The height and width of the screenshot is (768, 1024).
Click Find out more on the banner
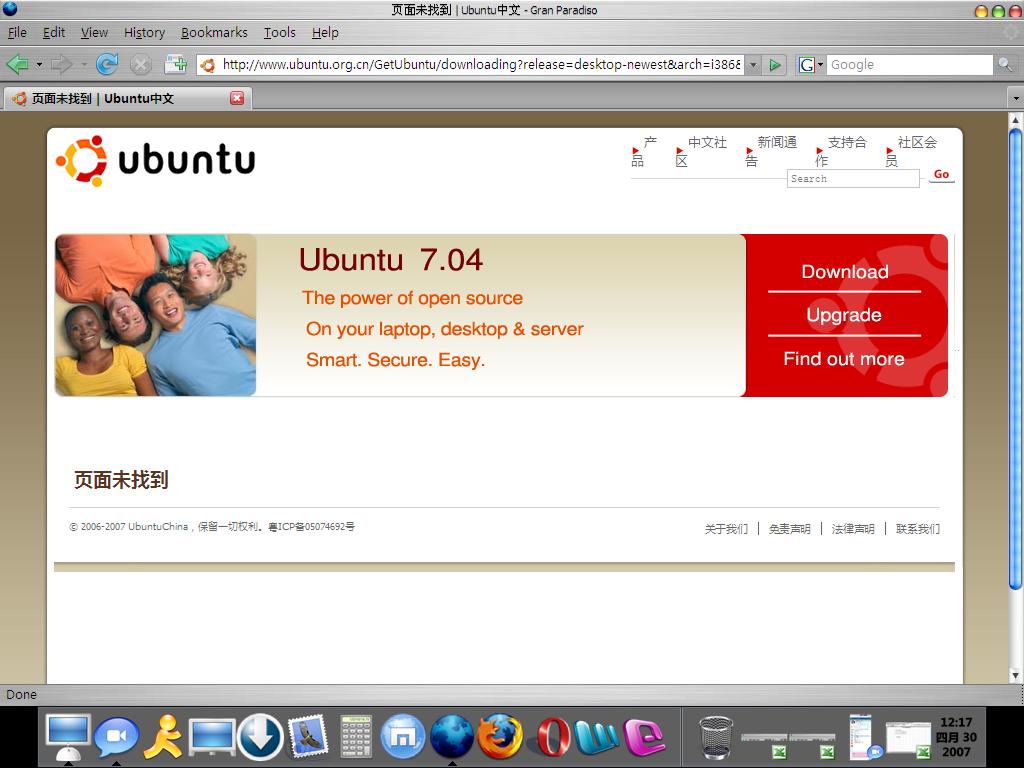(x=844, y=359)
